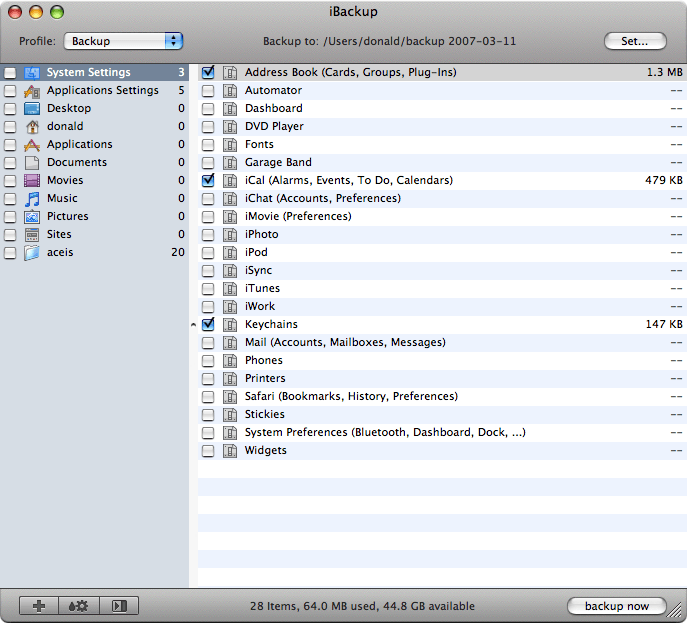Click the Applications Settings sidebar icon
Screen dimensions: 687x623
[32, 91]
